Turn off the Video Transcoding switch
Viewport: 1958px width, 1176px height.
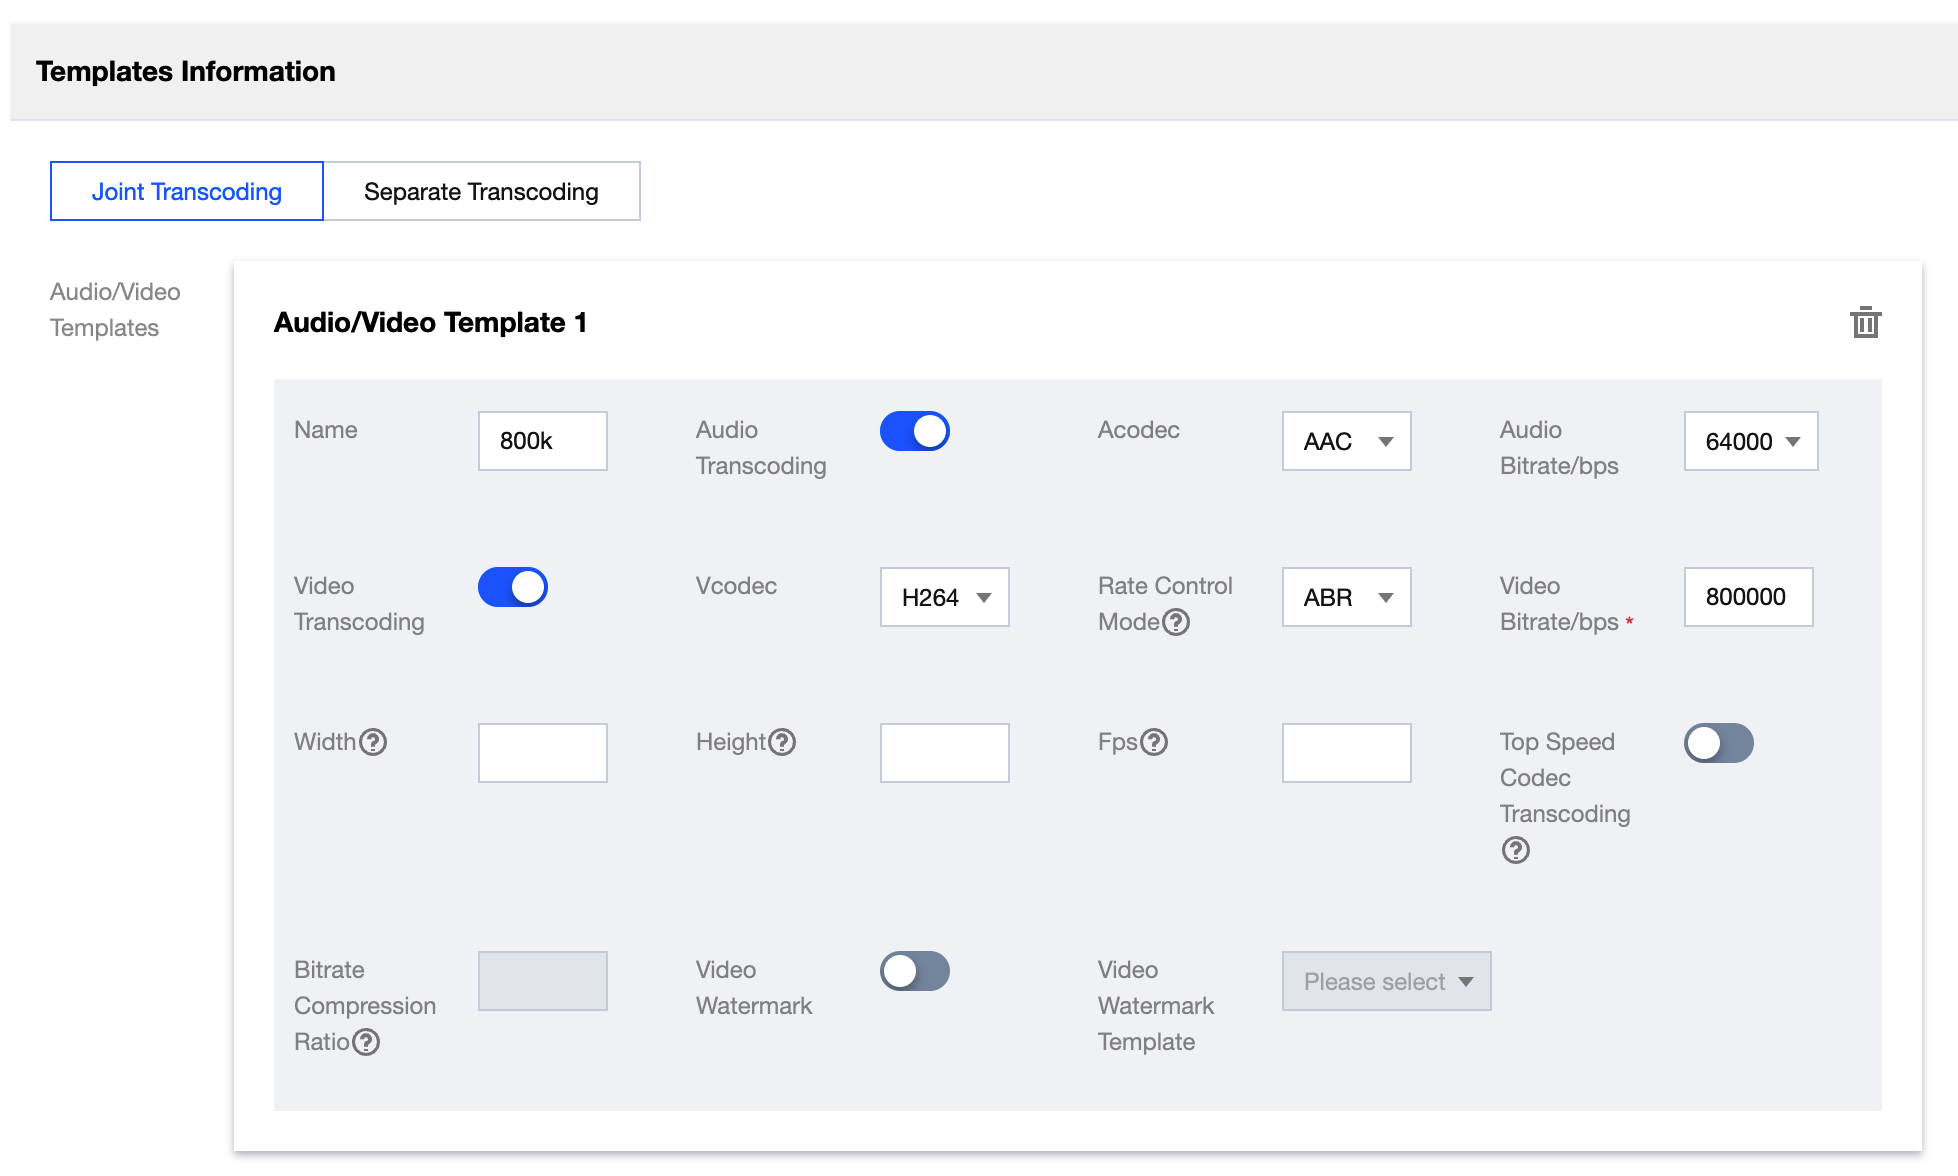pyautogui.click(x=512, y=587)
